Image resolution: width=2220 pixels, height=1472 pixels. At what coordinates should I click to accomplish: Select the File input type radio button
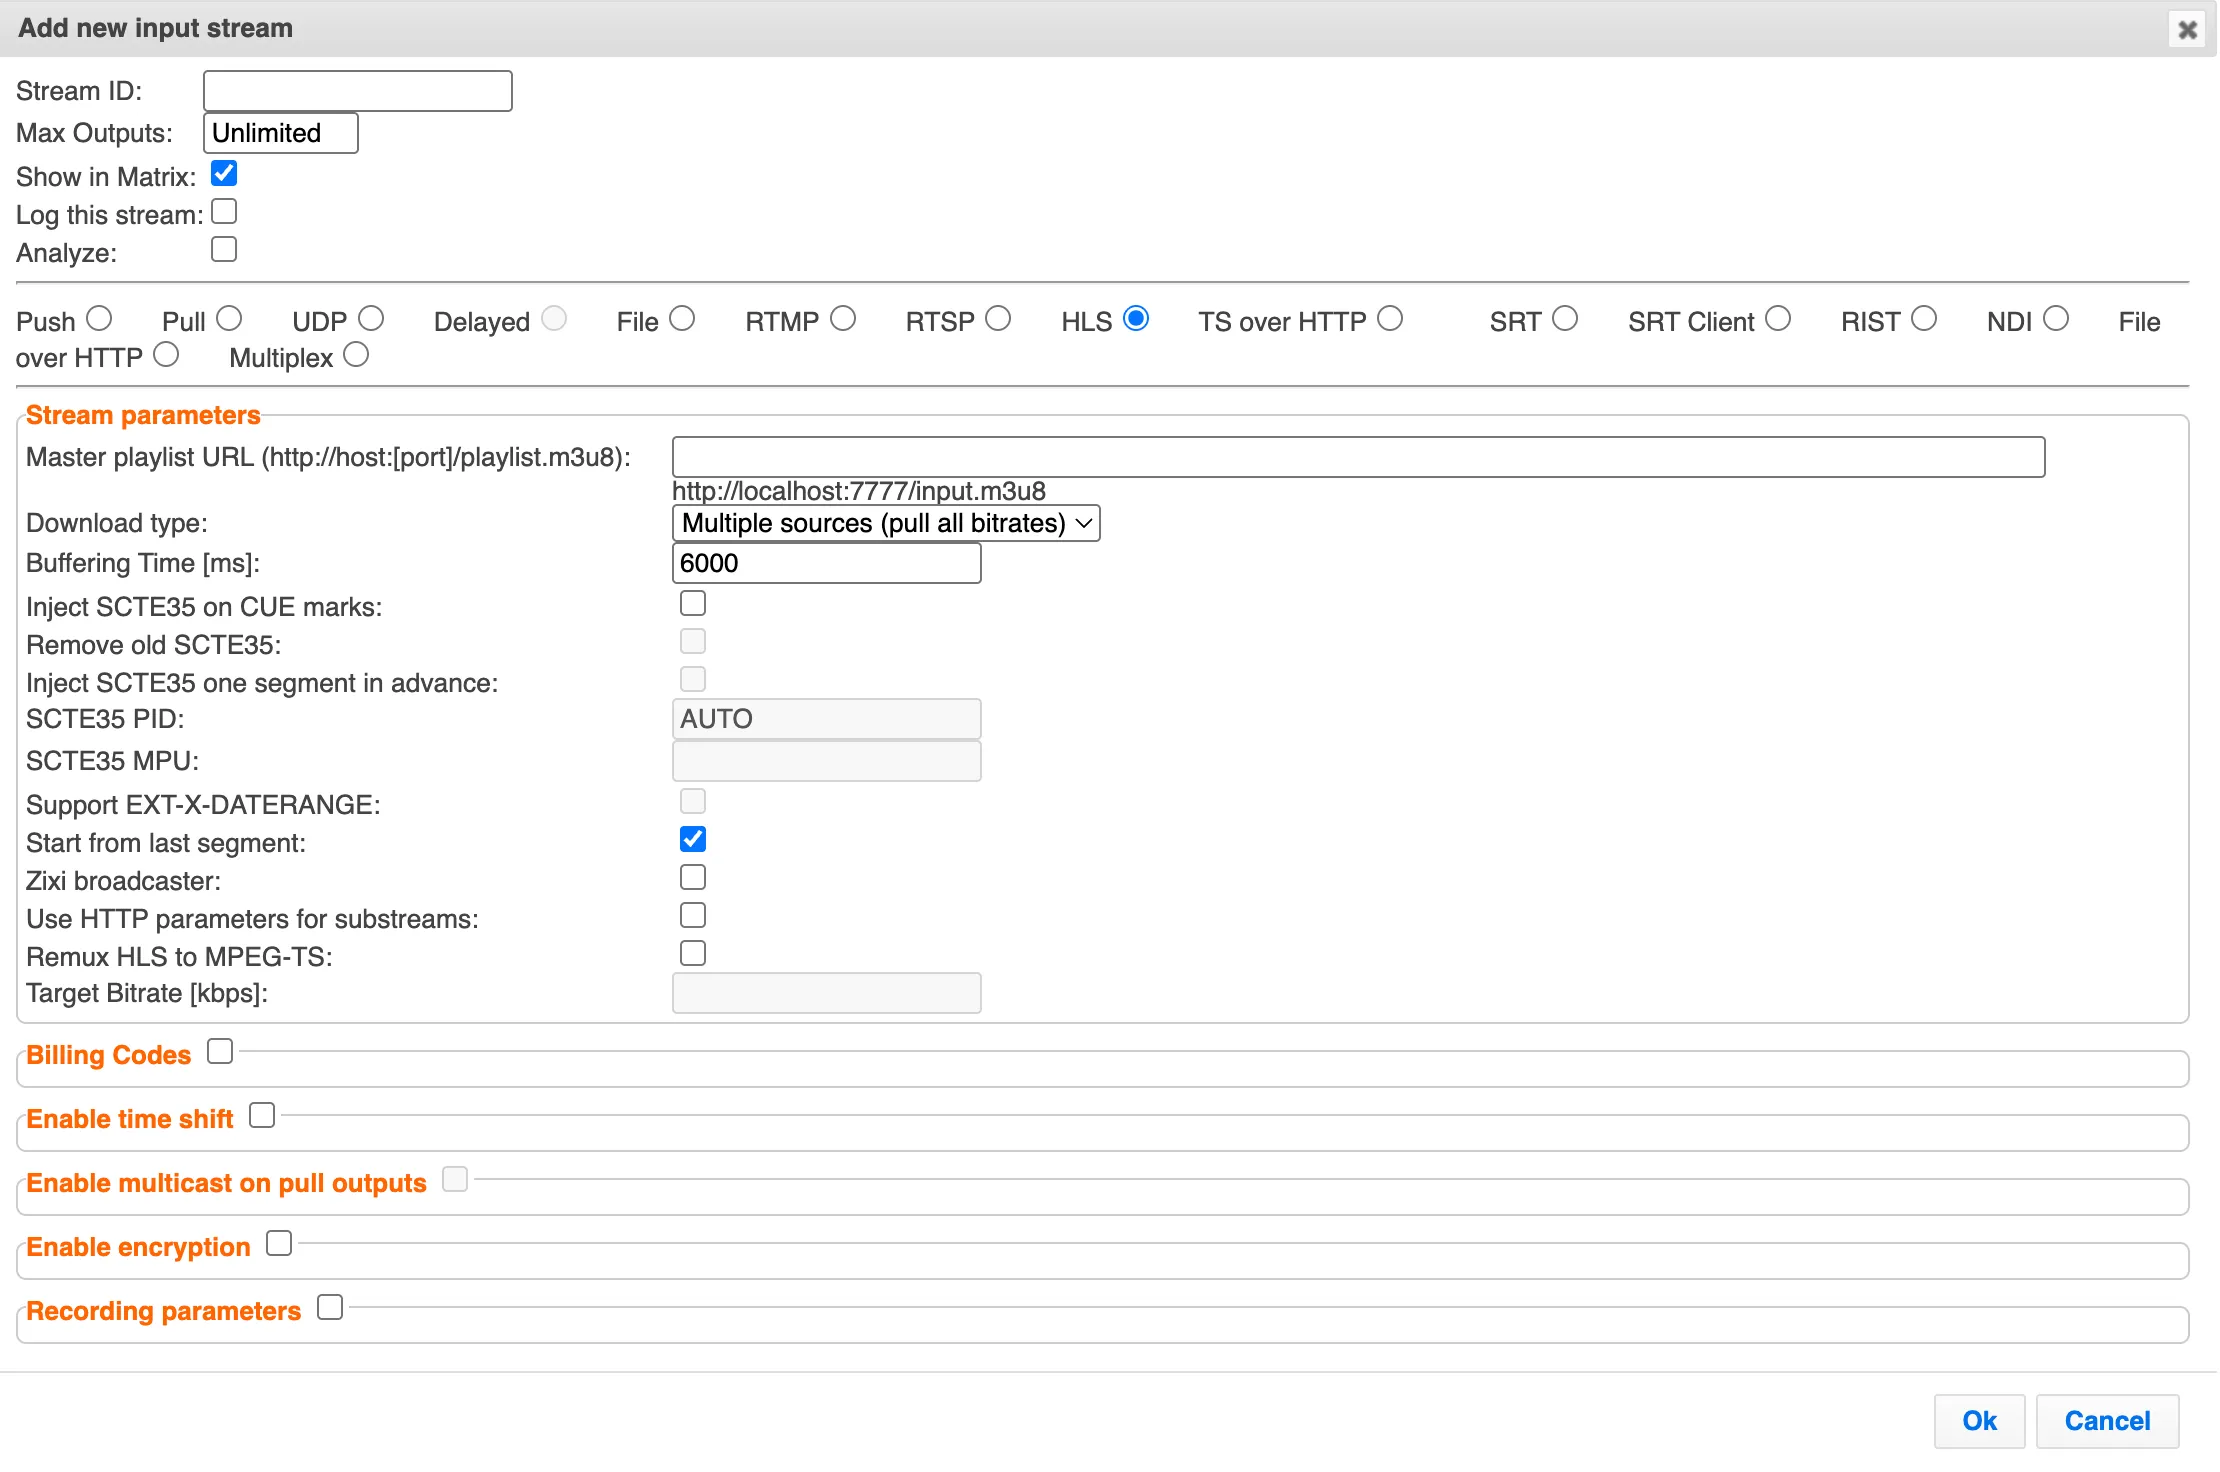(682, 319)
